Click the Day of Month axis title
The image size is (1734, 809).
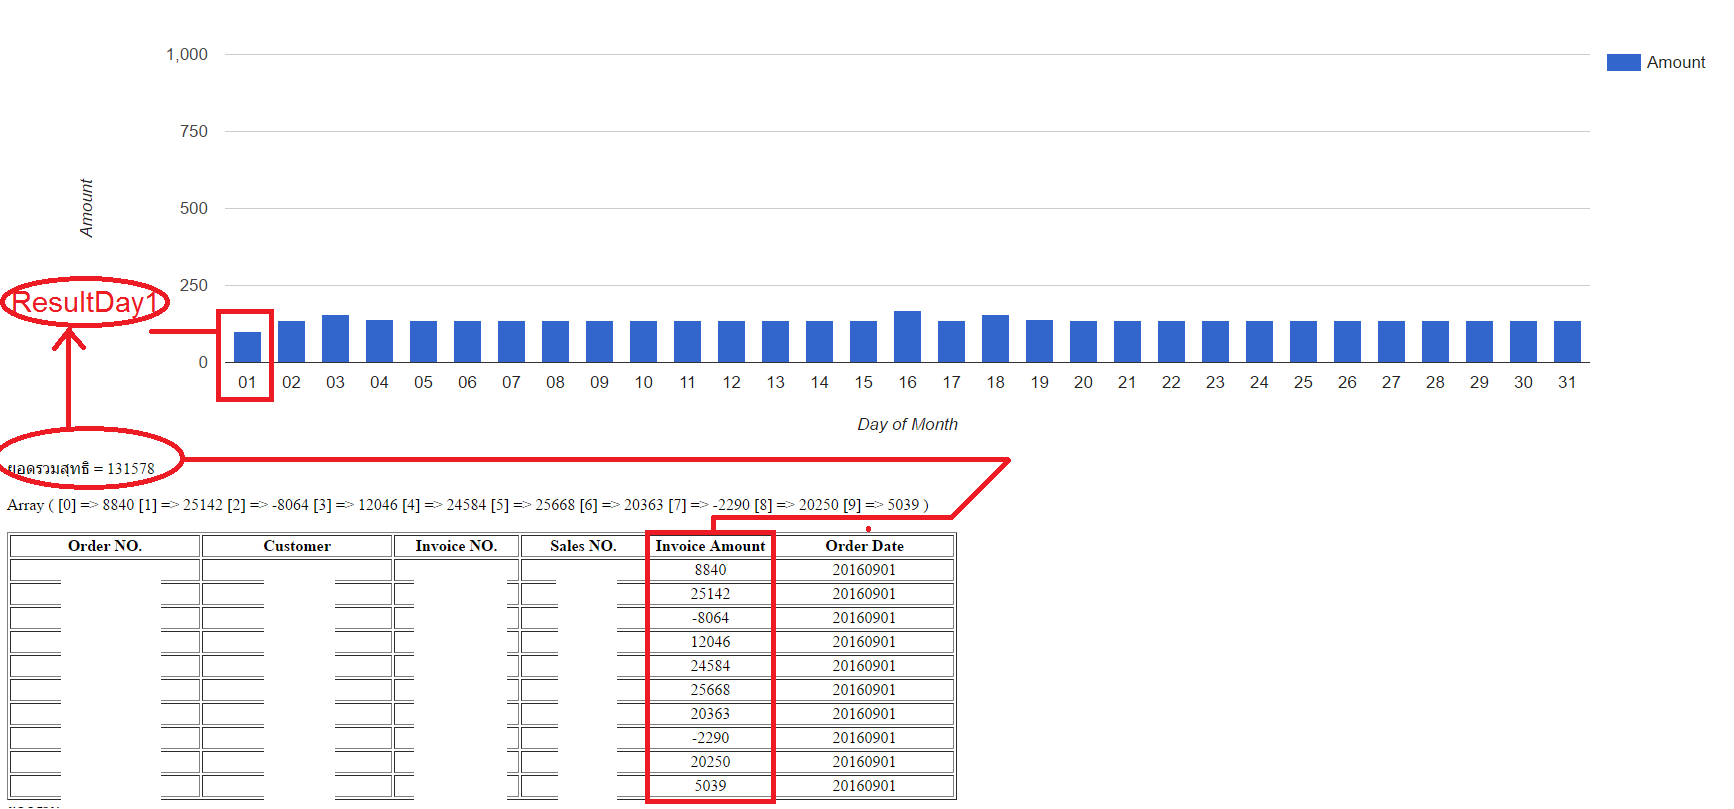point(907,424)
